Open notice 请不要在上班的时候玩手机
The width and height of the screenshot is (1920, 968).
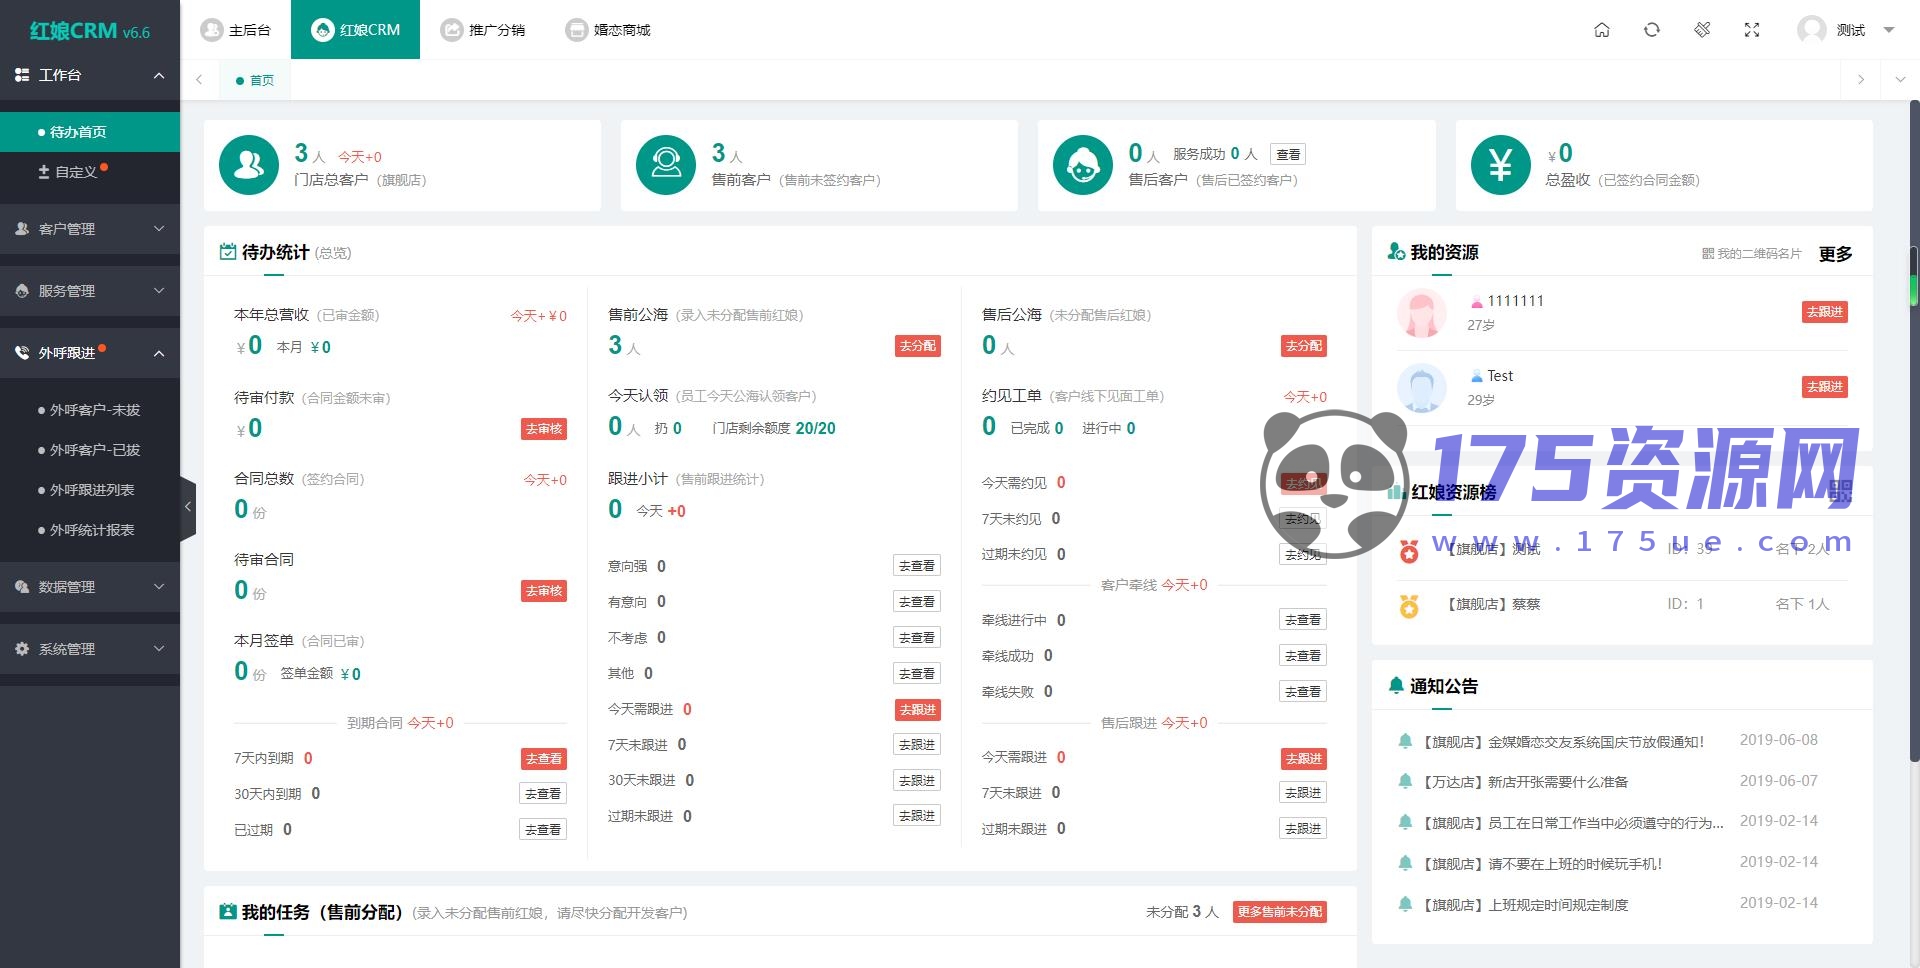click(1543, 864)
